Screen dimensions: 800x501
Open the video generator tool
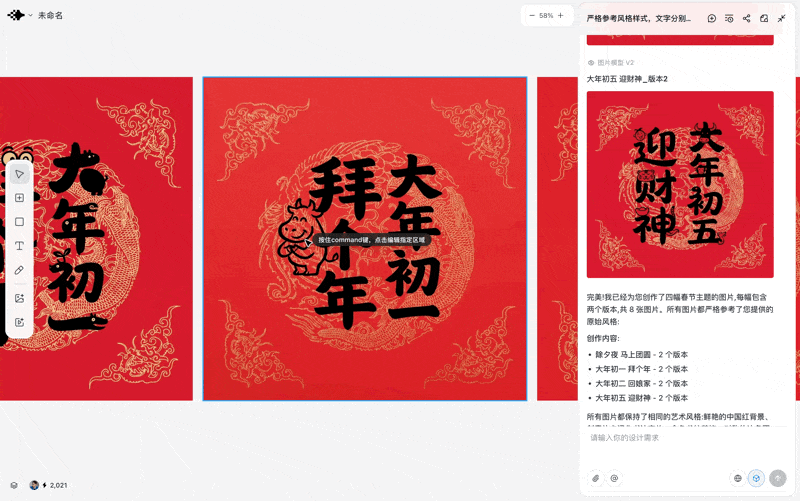point(19,322)
